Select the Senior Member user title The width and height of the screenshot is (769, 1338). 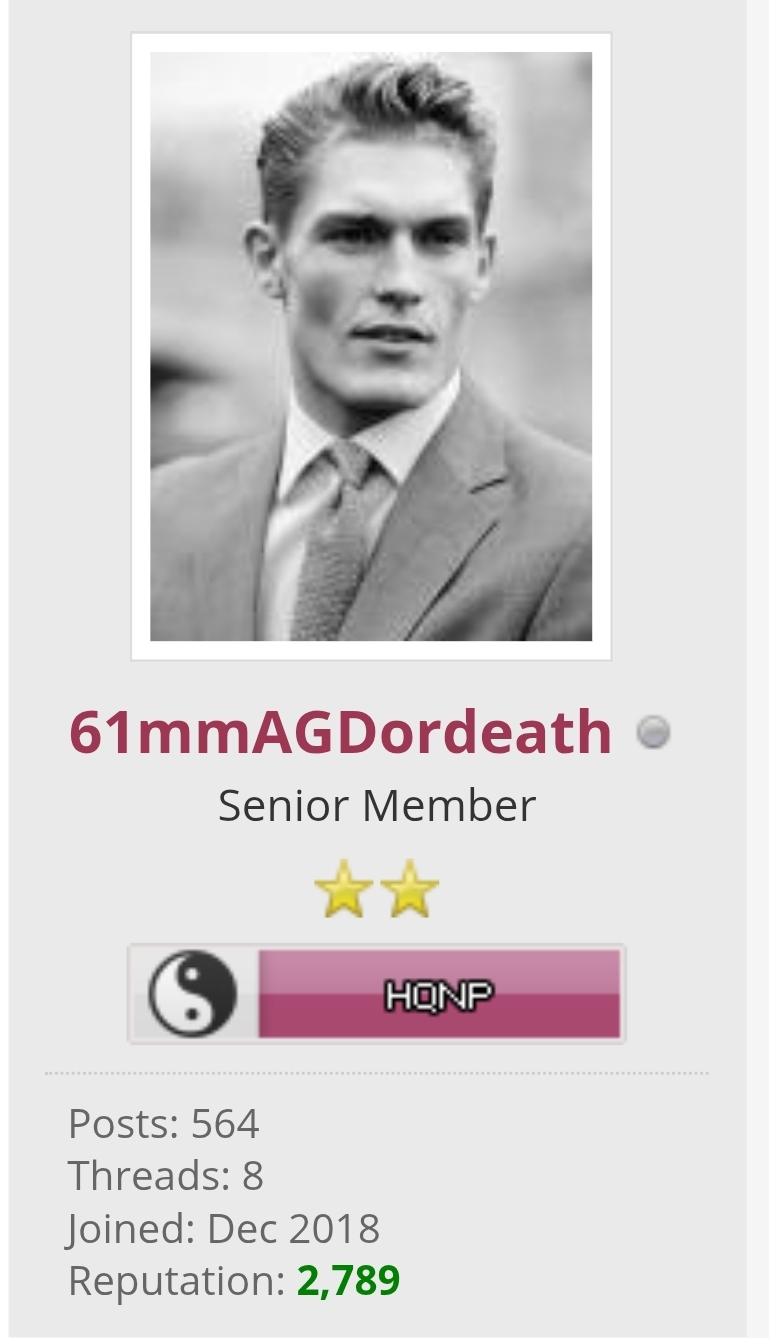[x=377, y=805]
